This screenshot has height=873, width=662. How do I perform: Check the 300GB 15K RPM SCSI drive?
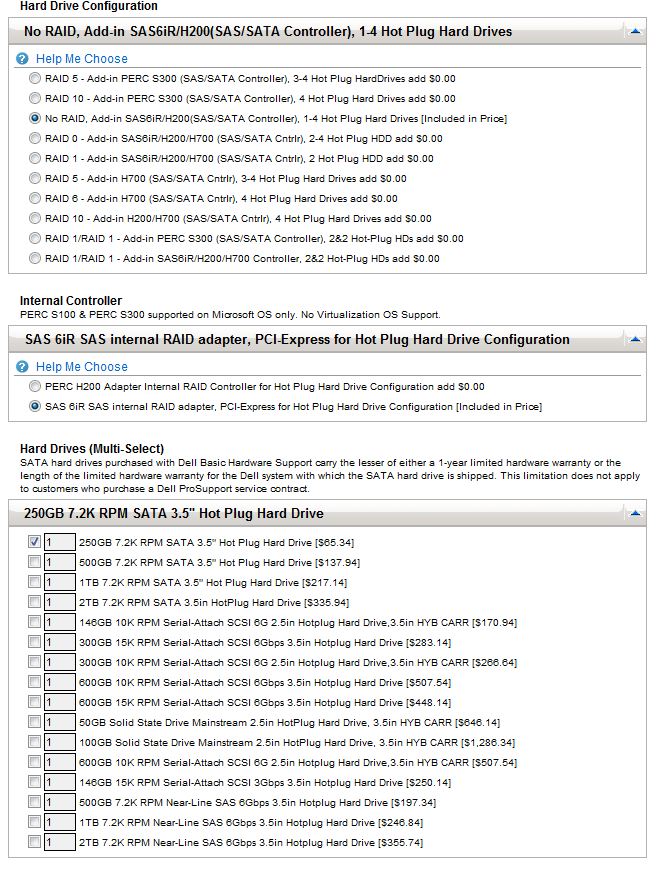35,642
